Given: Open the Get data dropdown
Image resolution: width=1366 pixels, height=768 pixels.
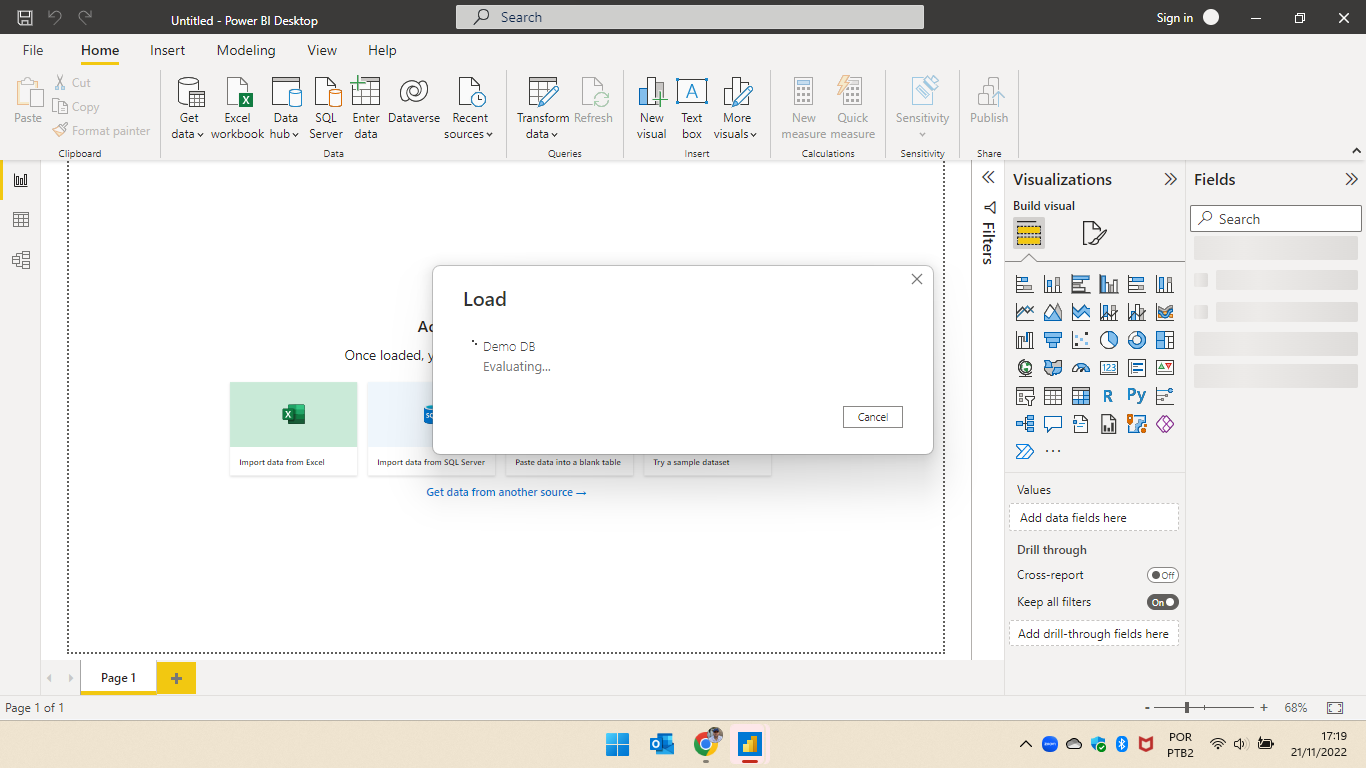Looking at the screenshot, I should [189, 108].
